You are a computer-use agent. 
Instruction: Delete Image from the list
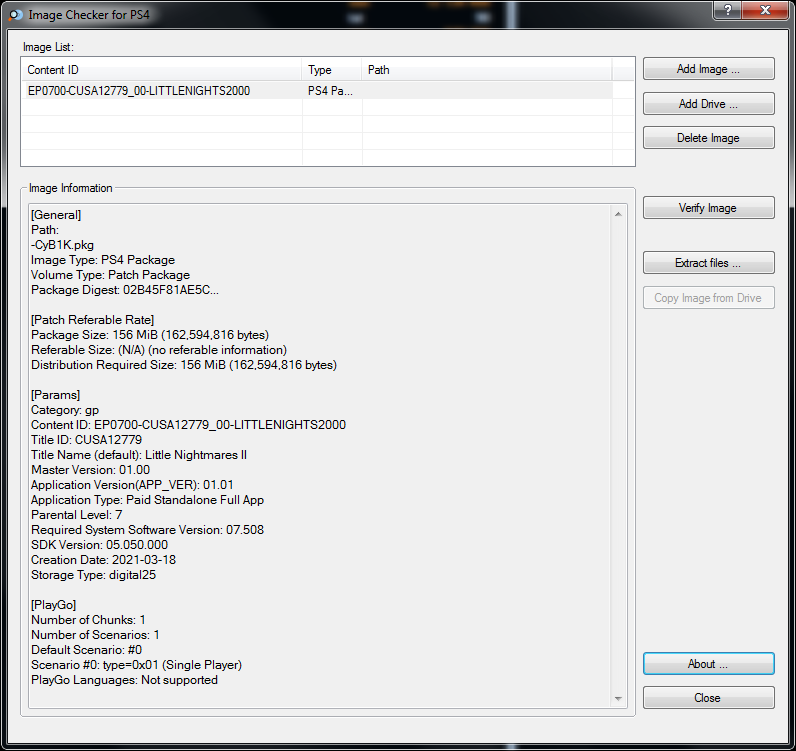[x=708, y=138]
